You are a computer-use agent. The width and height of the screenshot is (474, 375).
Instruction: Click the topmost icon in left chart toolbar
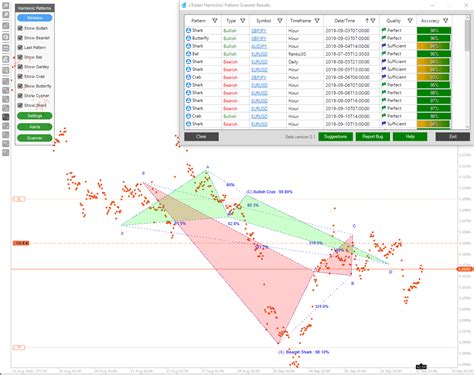[6, 6]
